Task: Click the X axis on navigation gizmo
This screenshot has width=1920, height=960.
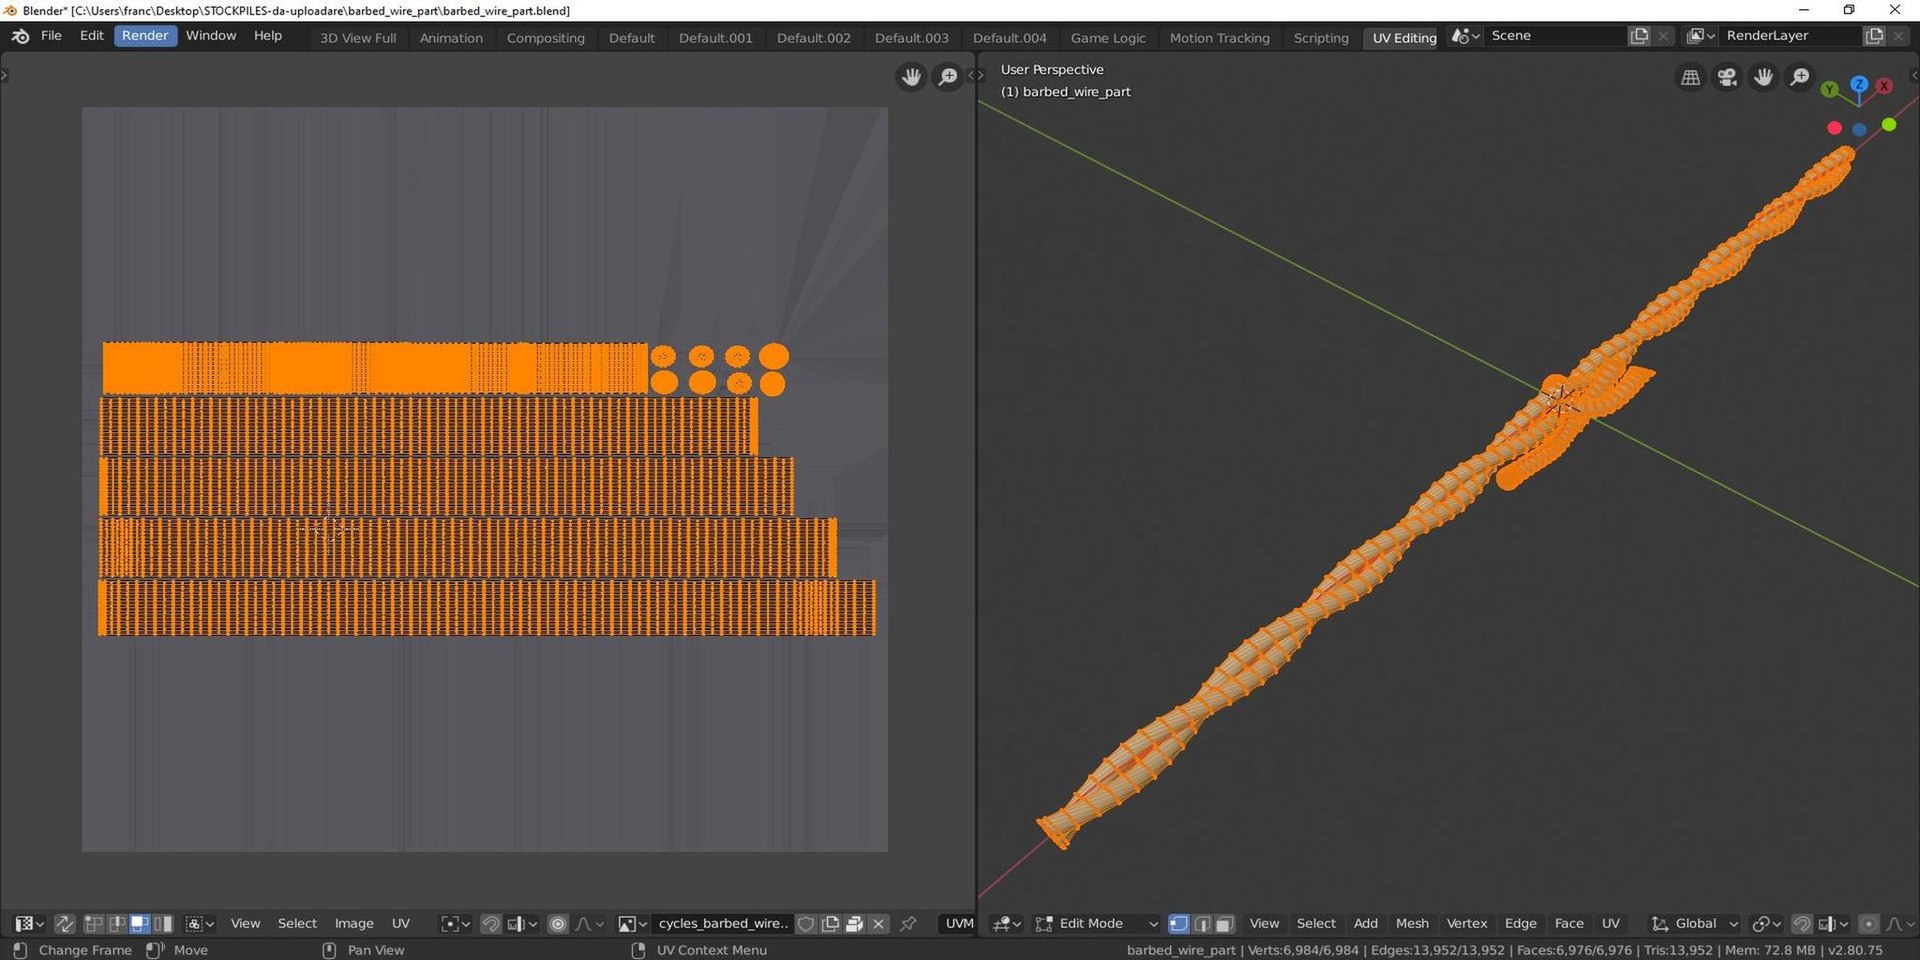Action: [x=1884, y=86]
